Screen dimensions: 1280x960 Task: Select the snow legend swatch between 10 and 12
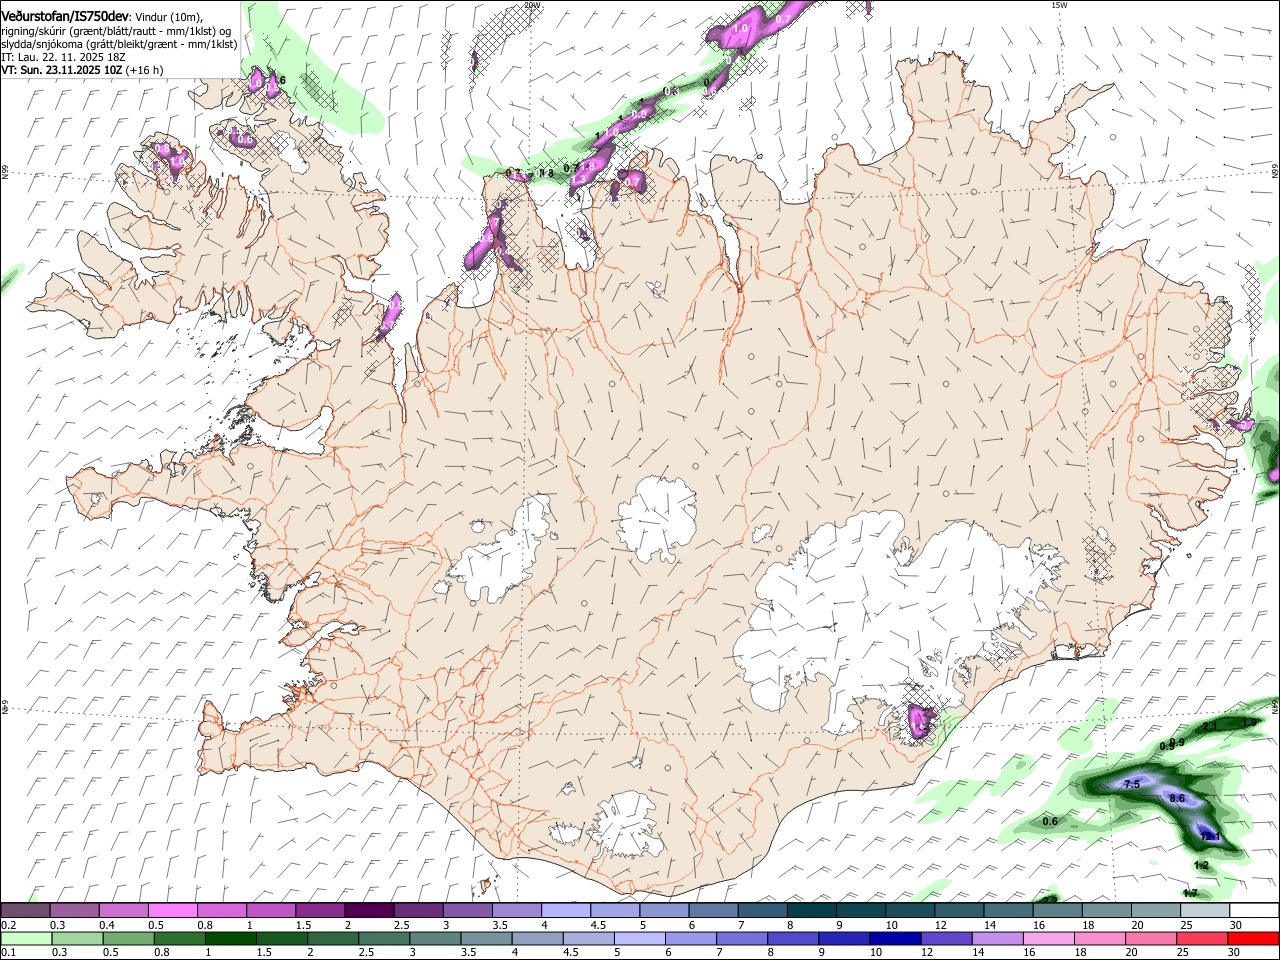[910, 911]
